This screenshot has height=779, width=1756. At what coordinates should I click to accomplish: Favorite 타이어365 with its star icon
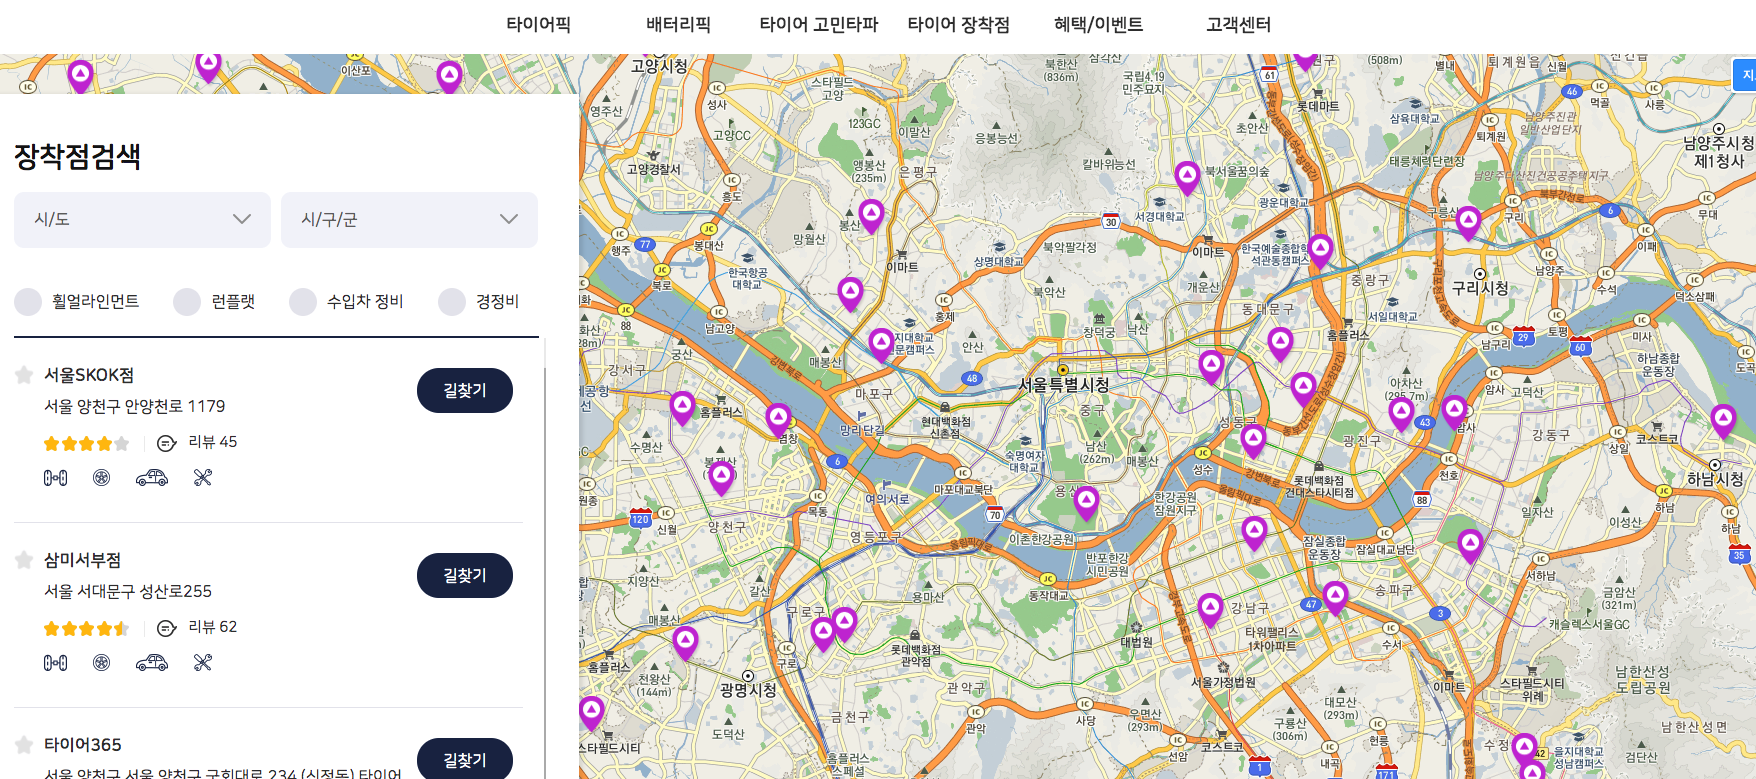point(24,745)
